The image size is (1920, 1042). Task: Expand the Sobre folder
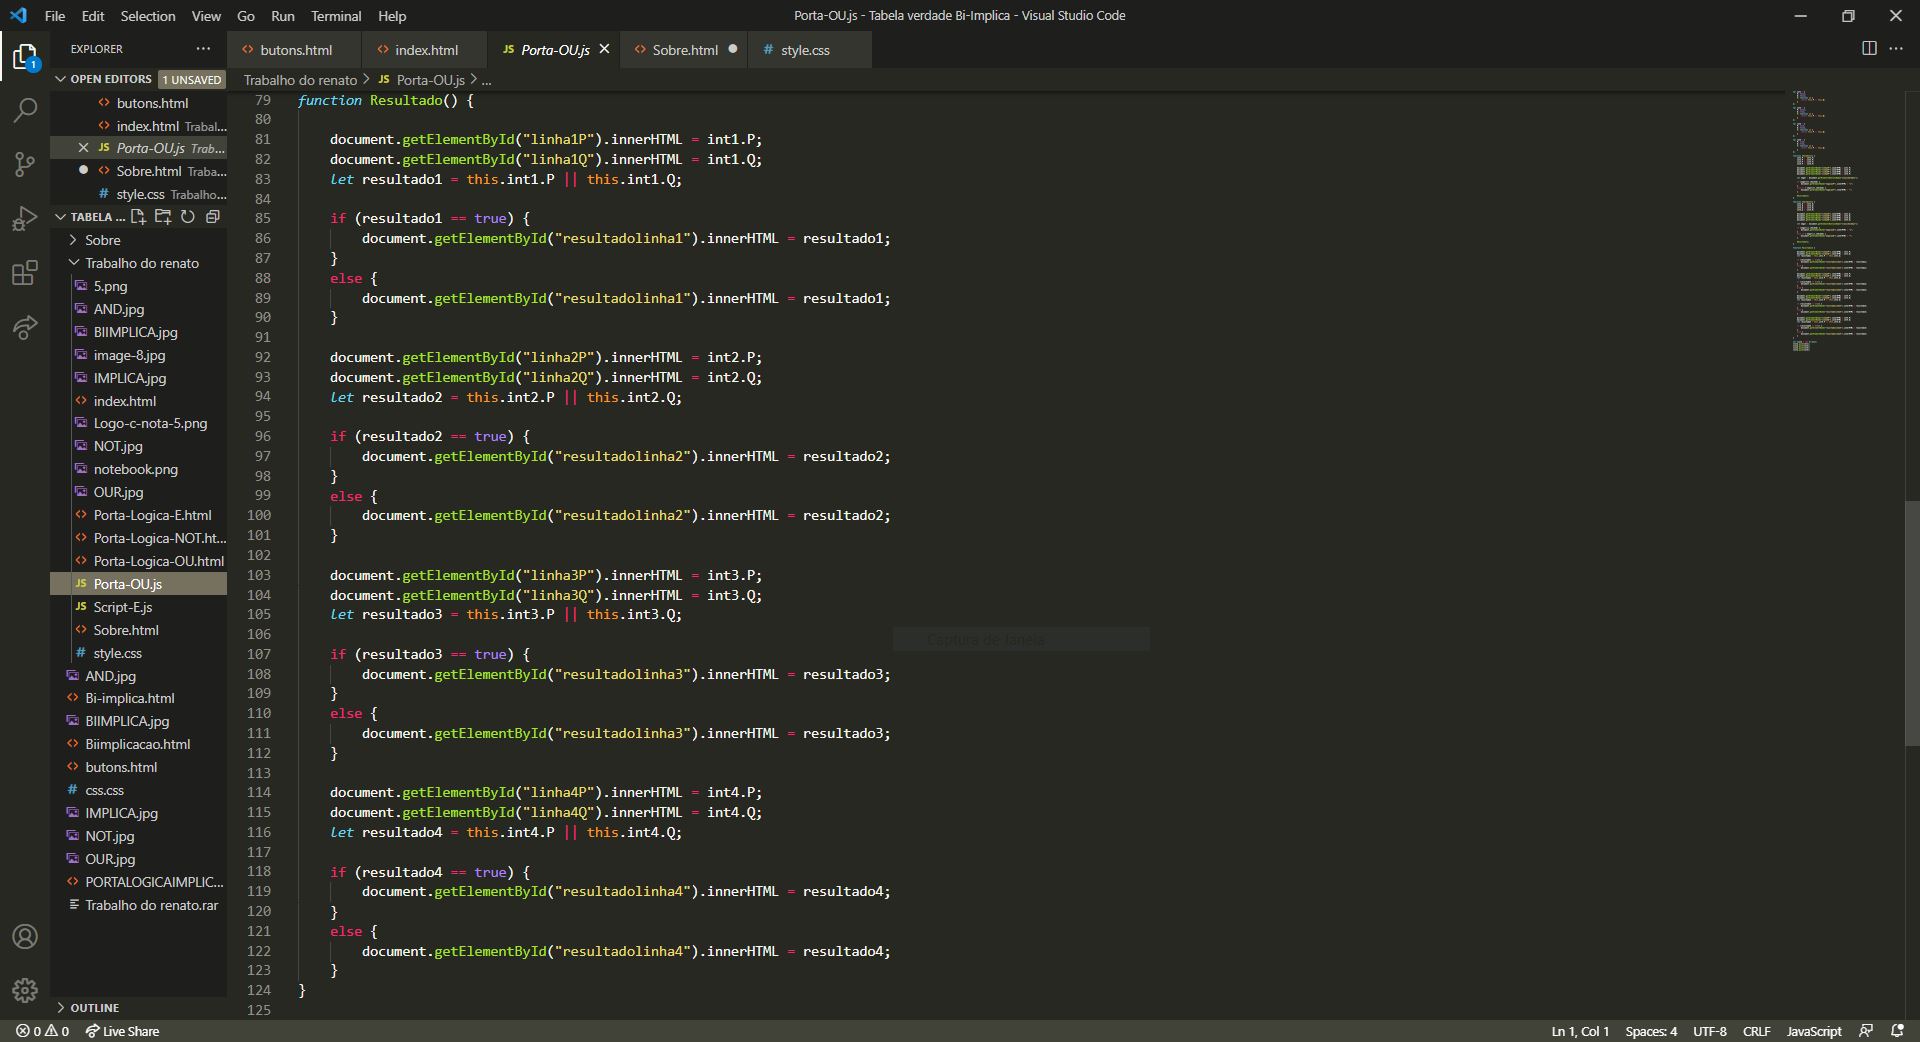point(103,240)
